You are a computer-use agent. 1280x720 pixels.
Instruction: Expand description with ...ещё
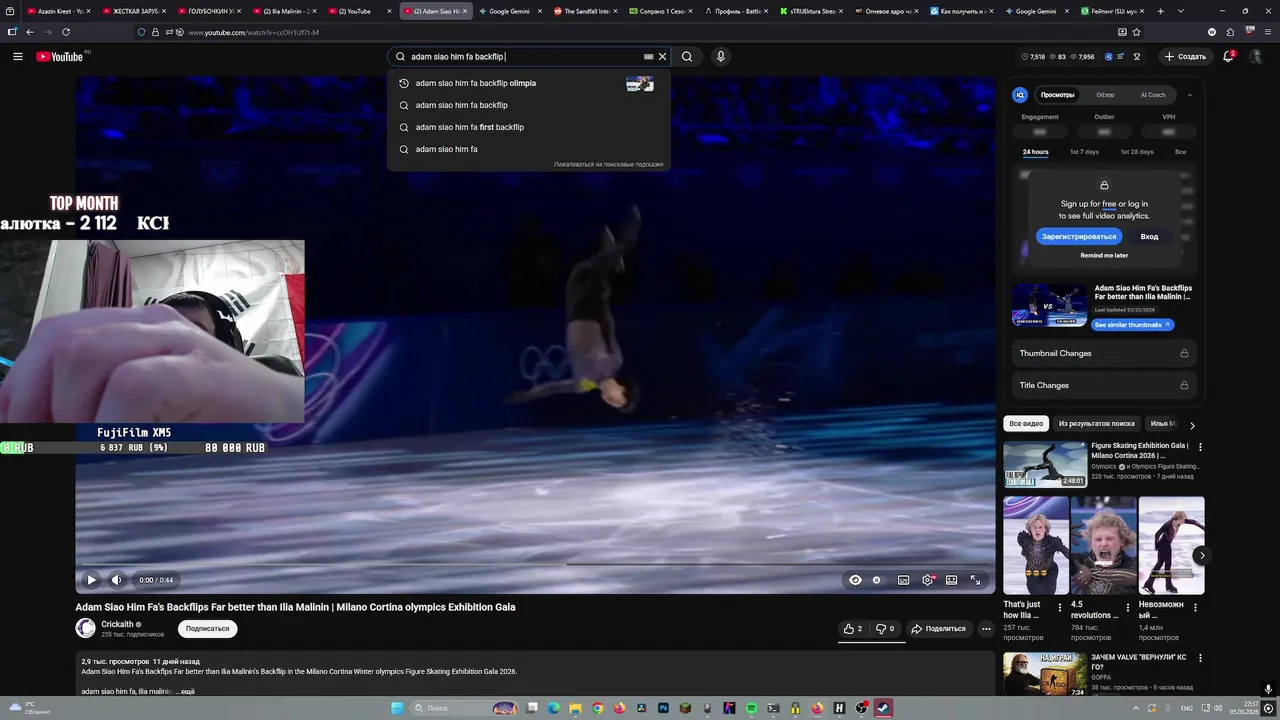pyautogui.click(x=186, y=692)
